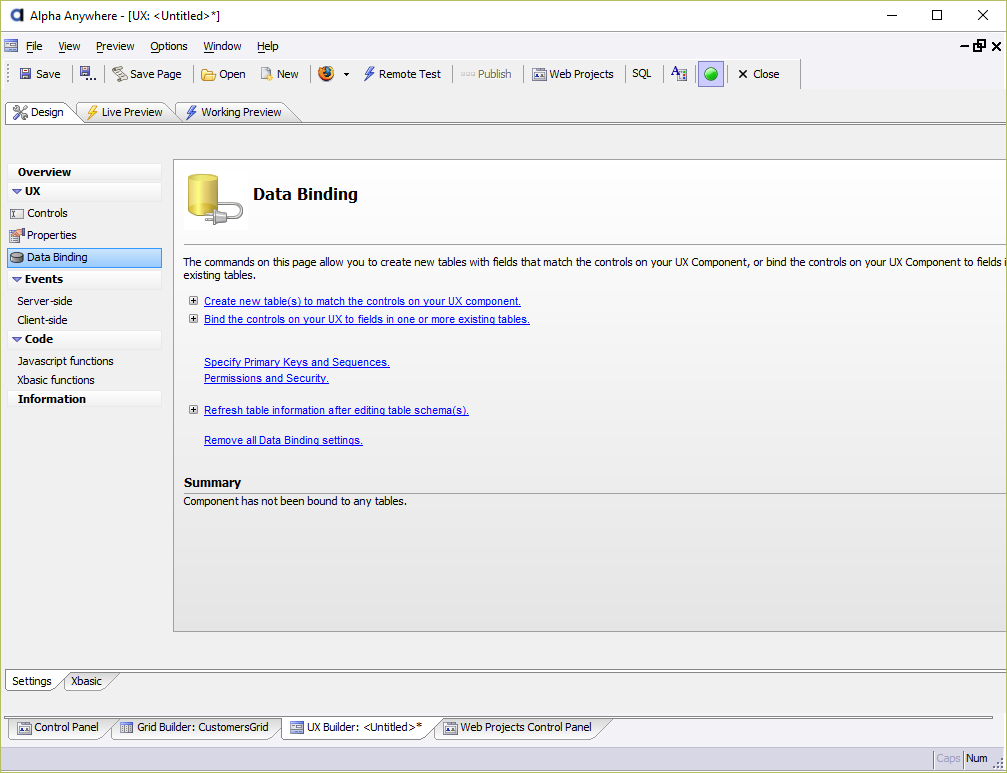Switch to the Live Preview tab
Image resolution: width=1007 pixels, height=773 pixels.
(125, 112)
